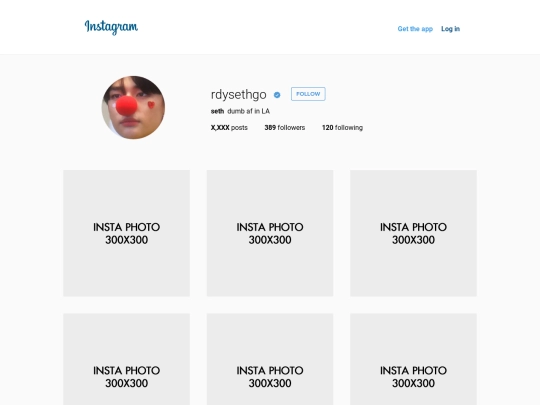This screenshot has height=405, width=540.
Task: Click the red clown nose on the avatar
Action: click(x=126, y=105)
